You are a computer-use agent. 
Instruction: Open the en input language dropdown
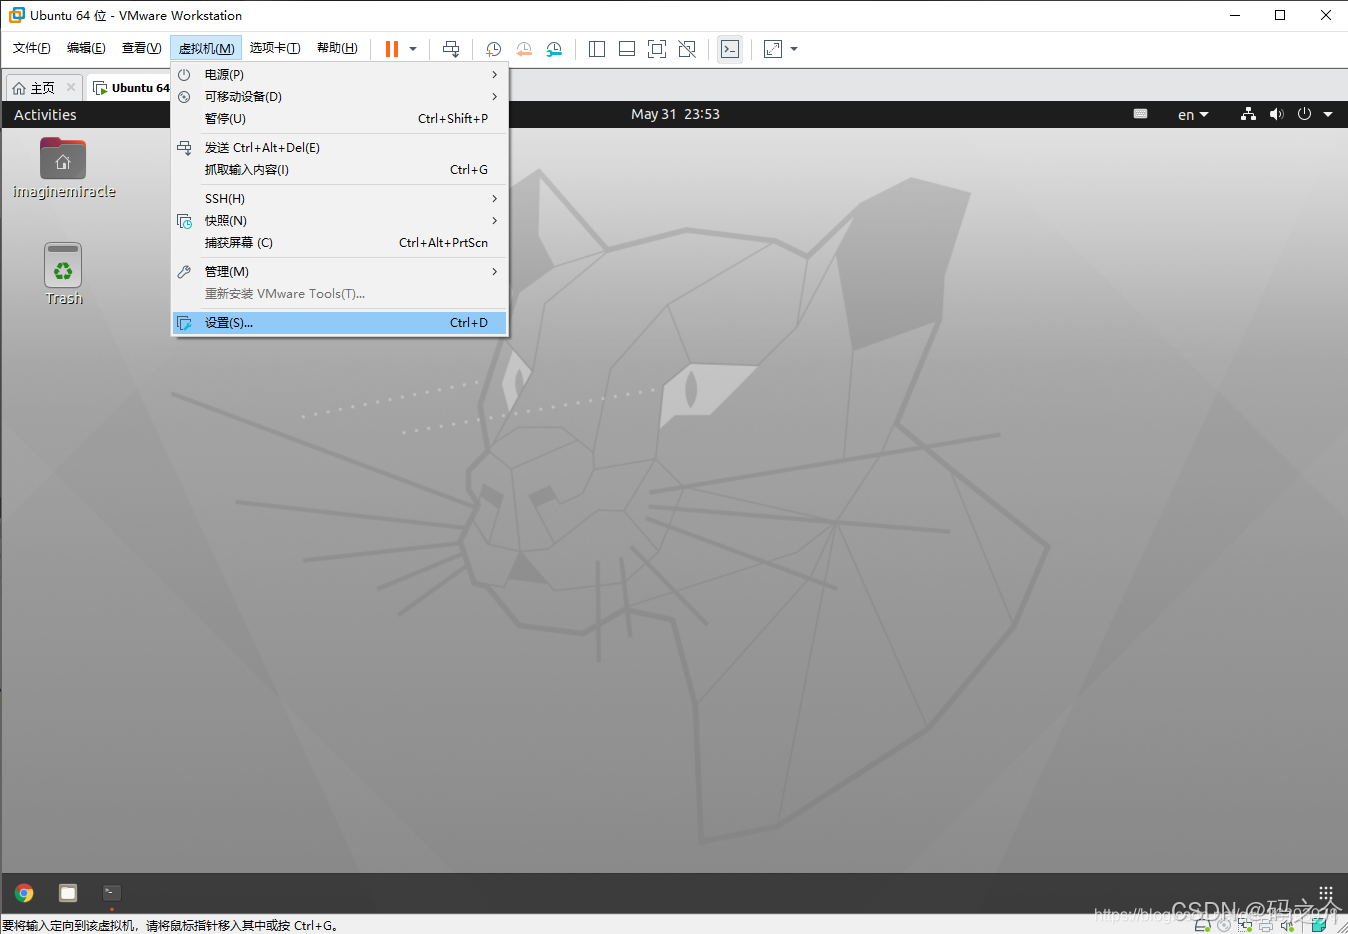1193,115
